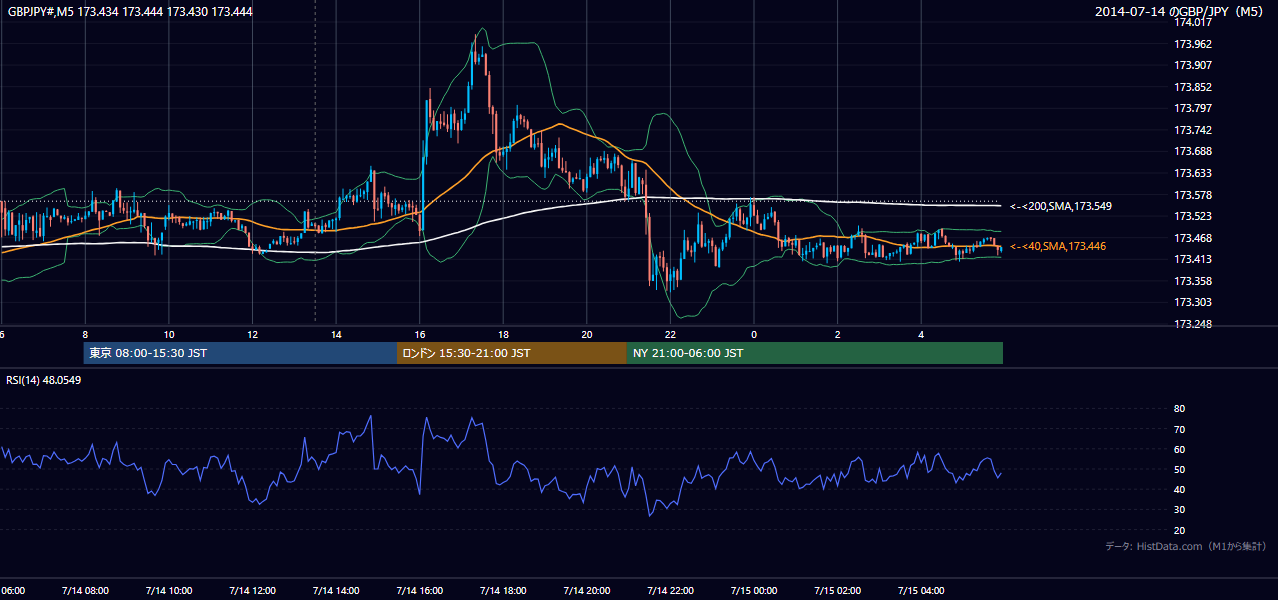The image size is (1278, 600).
Task: Click the RSI 60 level label
Action: click(1179, 450)
